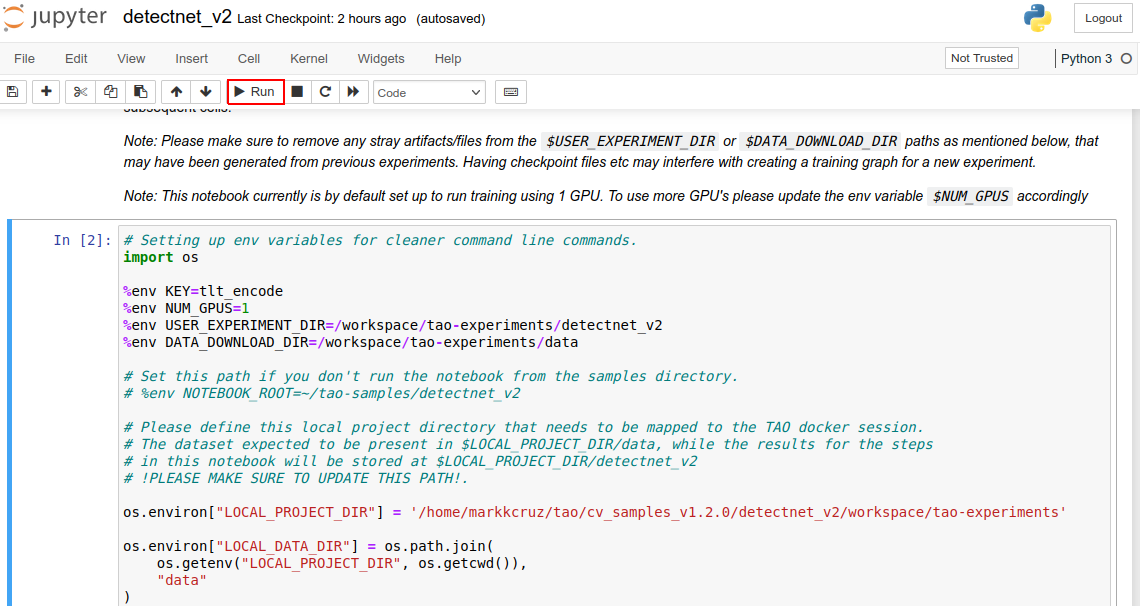Click the Jupyter logo
This screenshot has height=606, width=1140.
click(55, 17)
